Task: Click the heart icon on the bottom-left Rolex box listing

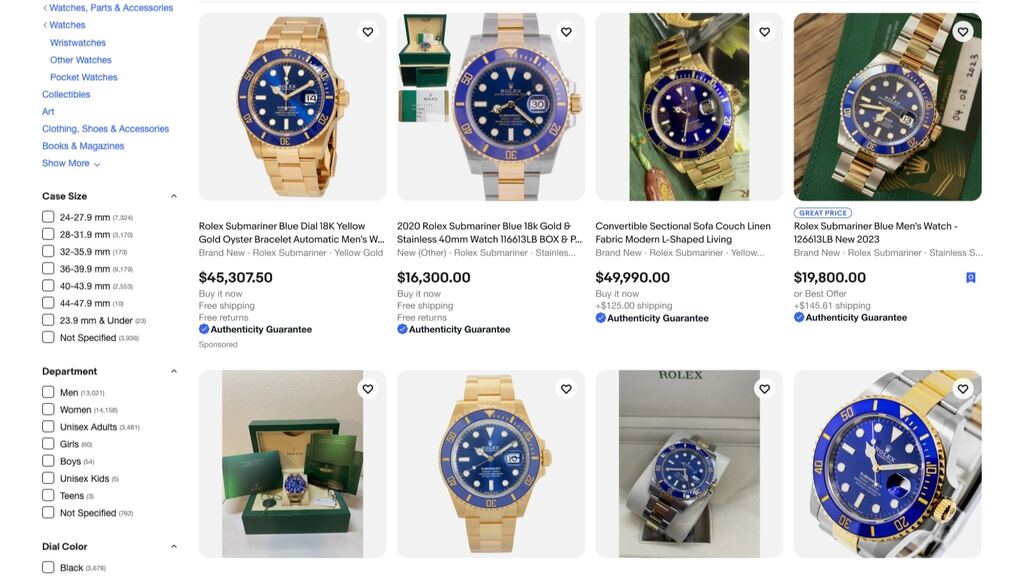Action: click(366, 387)
